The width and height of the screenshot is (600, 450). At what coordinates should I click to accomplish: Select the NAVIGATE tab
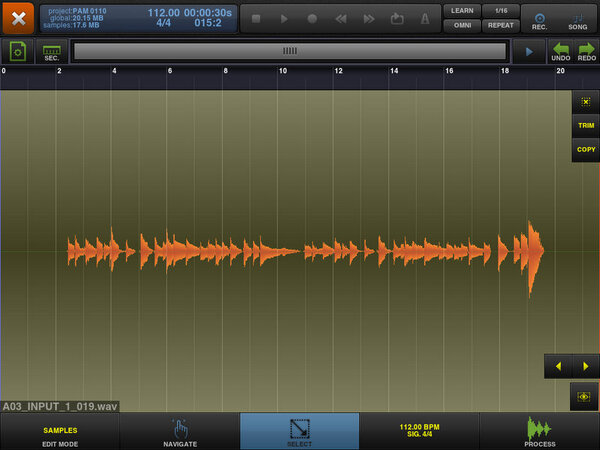(179, 431)
